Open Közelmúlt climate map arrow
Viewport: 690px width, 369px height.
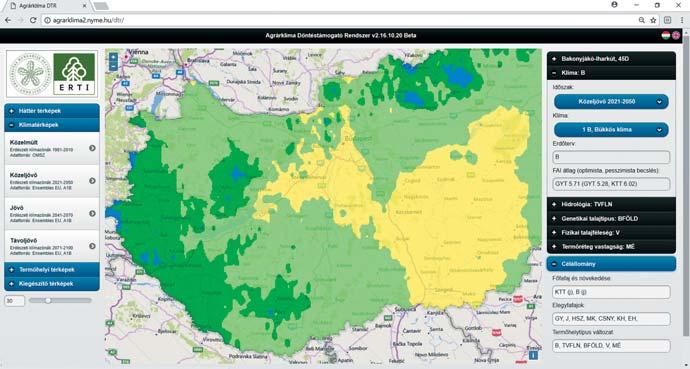coord(92,148)
